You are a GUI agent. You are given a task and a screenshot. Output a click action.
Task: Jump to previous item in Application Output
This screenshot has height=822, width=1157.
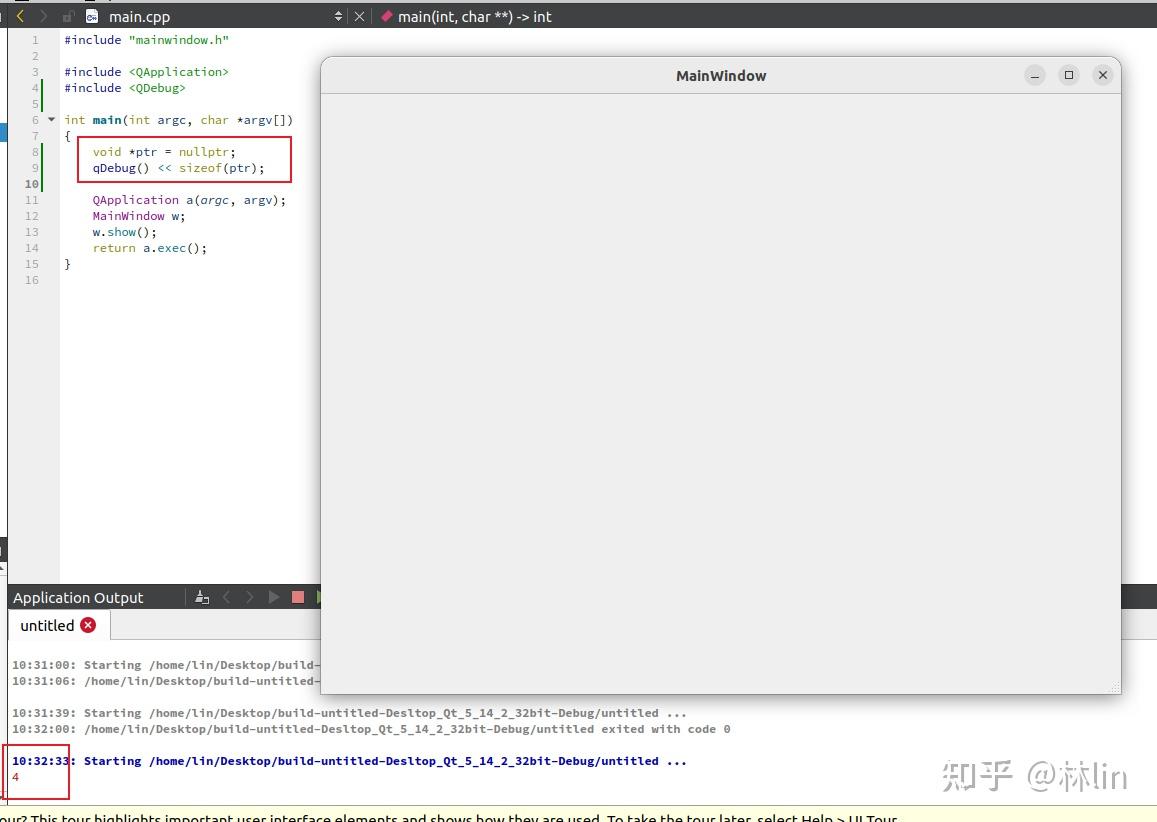tap(227, 597)
